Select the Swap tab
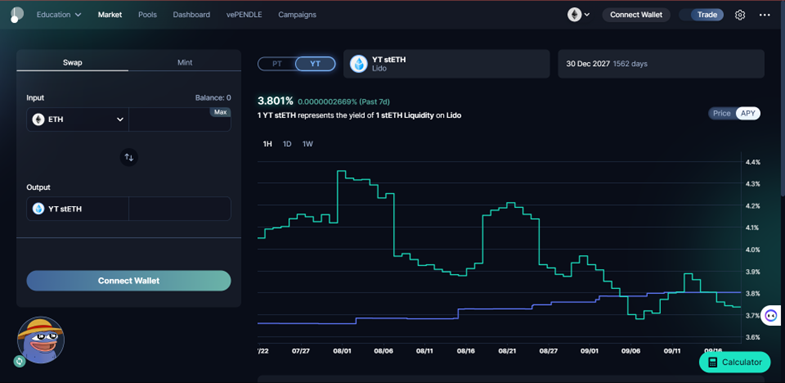 pos(73,63)
